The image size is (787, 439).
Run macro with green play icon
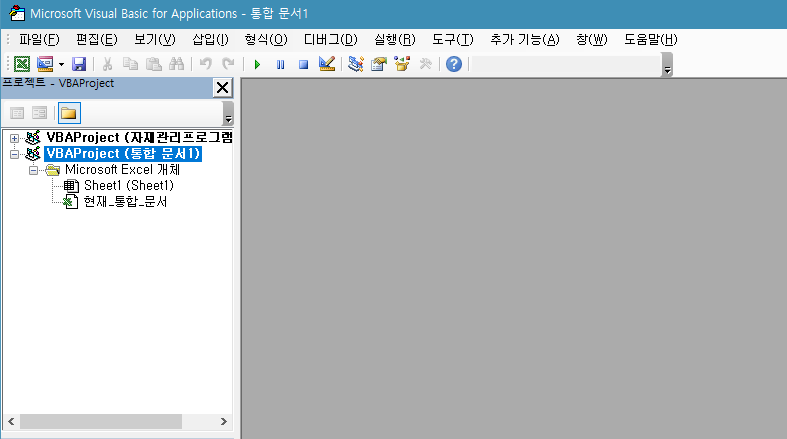click(x=257, y=64)
